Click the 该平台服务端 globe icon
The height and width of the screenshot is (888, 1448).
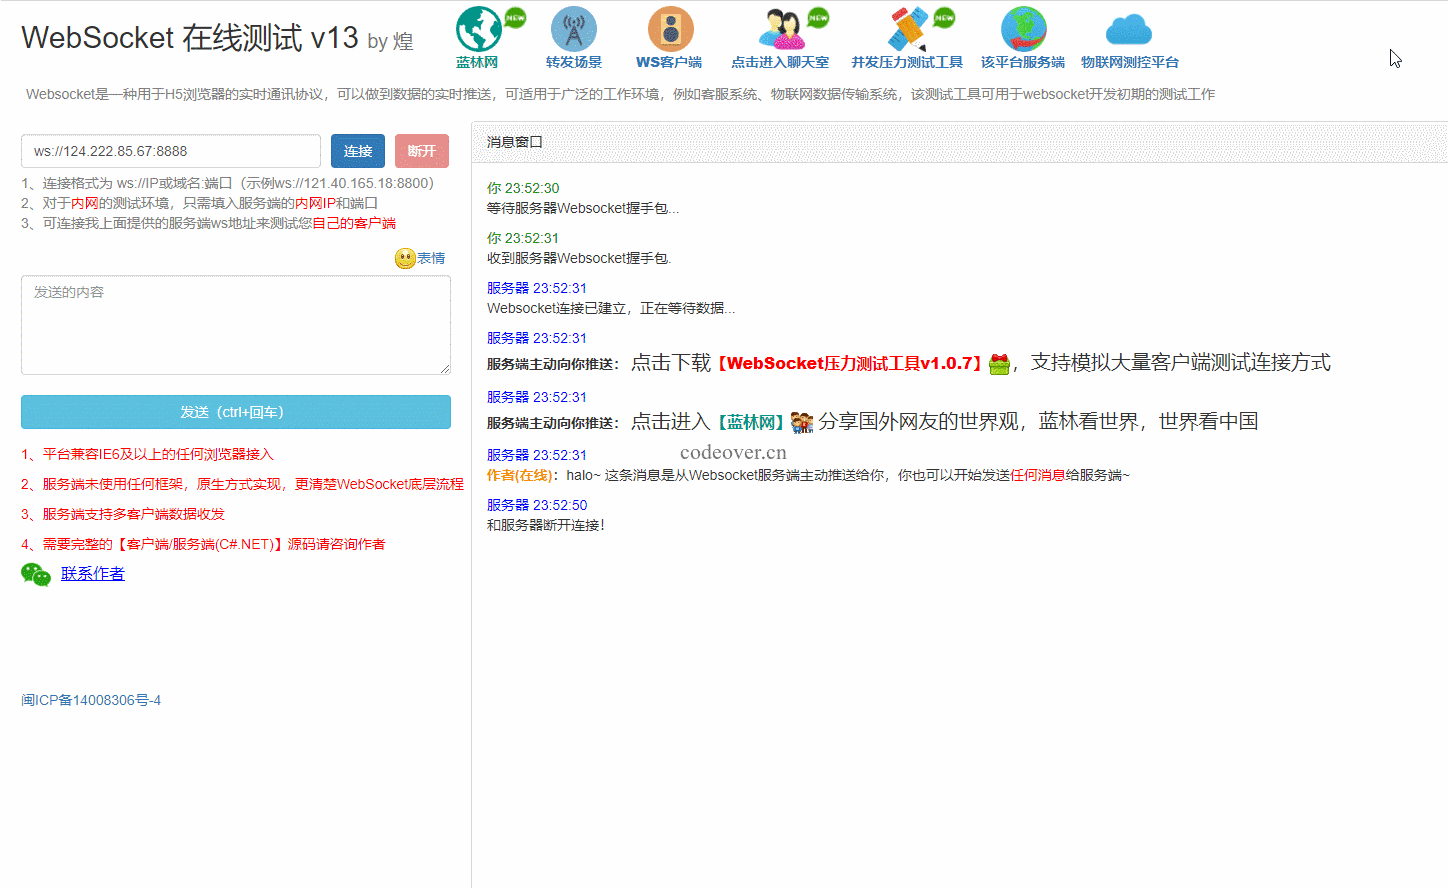coord(1023,29)
